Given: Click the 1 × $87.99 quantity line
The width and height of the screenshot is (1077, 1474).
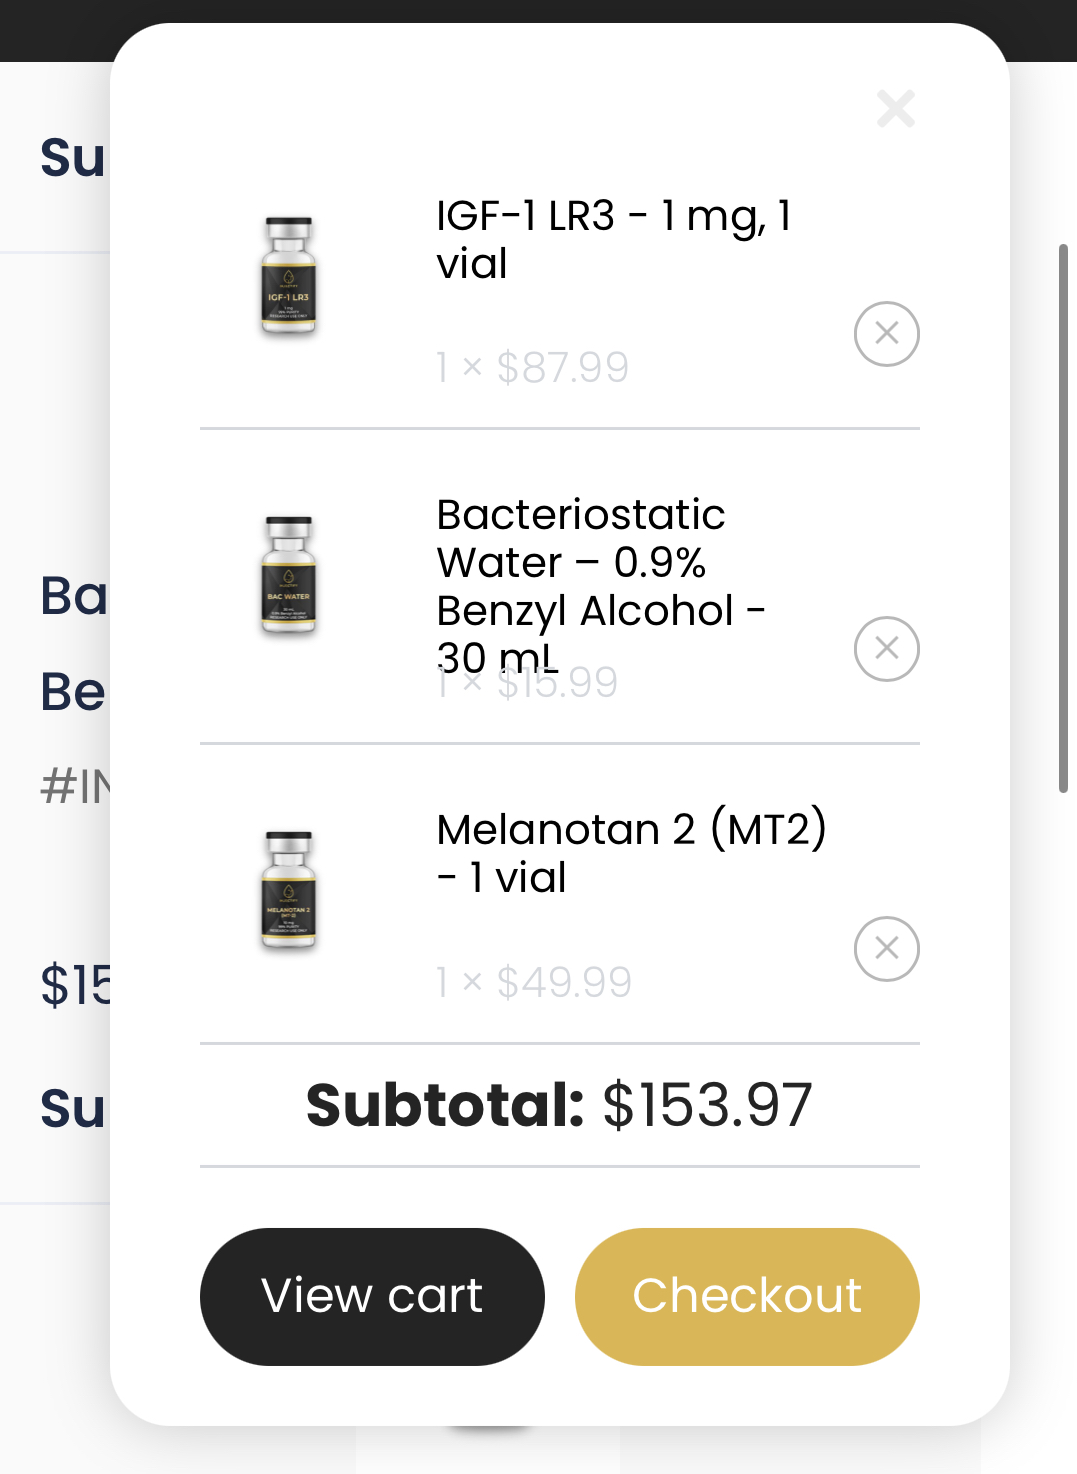Looking at the screenshot, I should (x=532, y=368).
